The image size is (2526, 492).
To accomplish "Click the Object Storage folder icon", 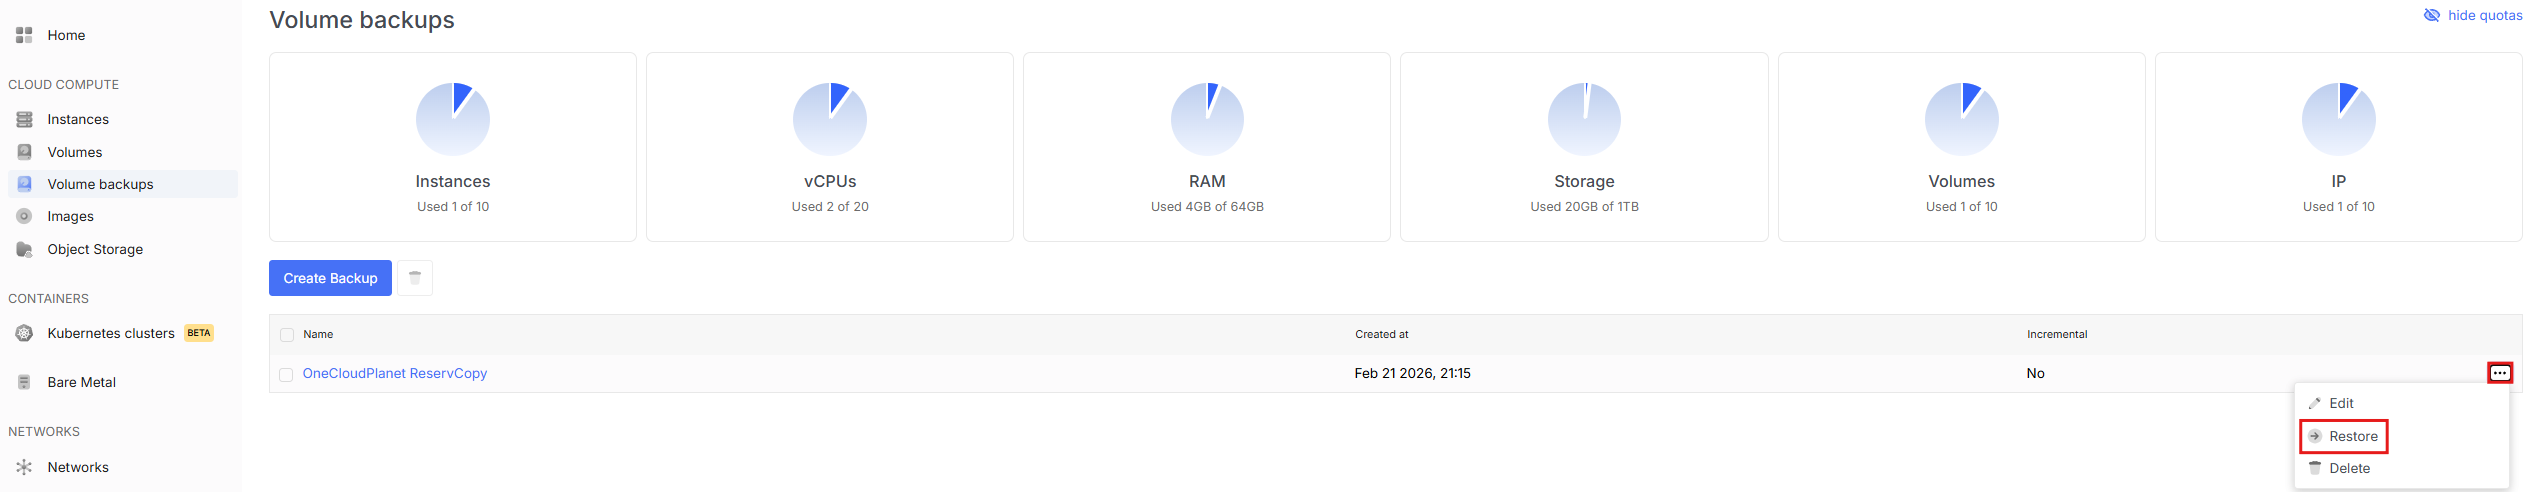I will pyautogui.click(x=24, y=249).
